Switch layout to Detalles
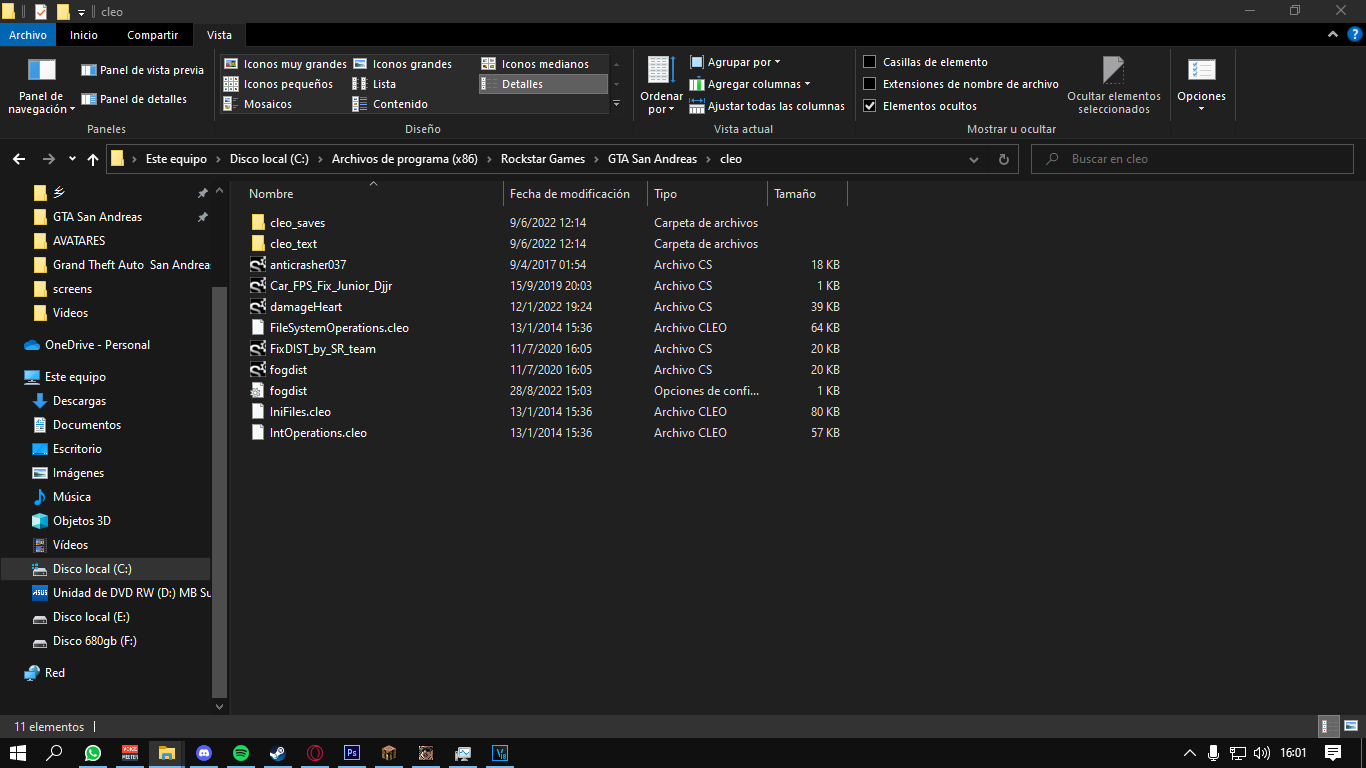1366x768 pixels. 543,84
